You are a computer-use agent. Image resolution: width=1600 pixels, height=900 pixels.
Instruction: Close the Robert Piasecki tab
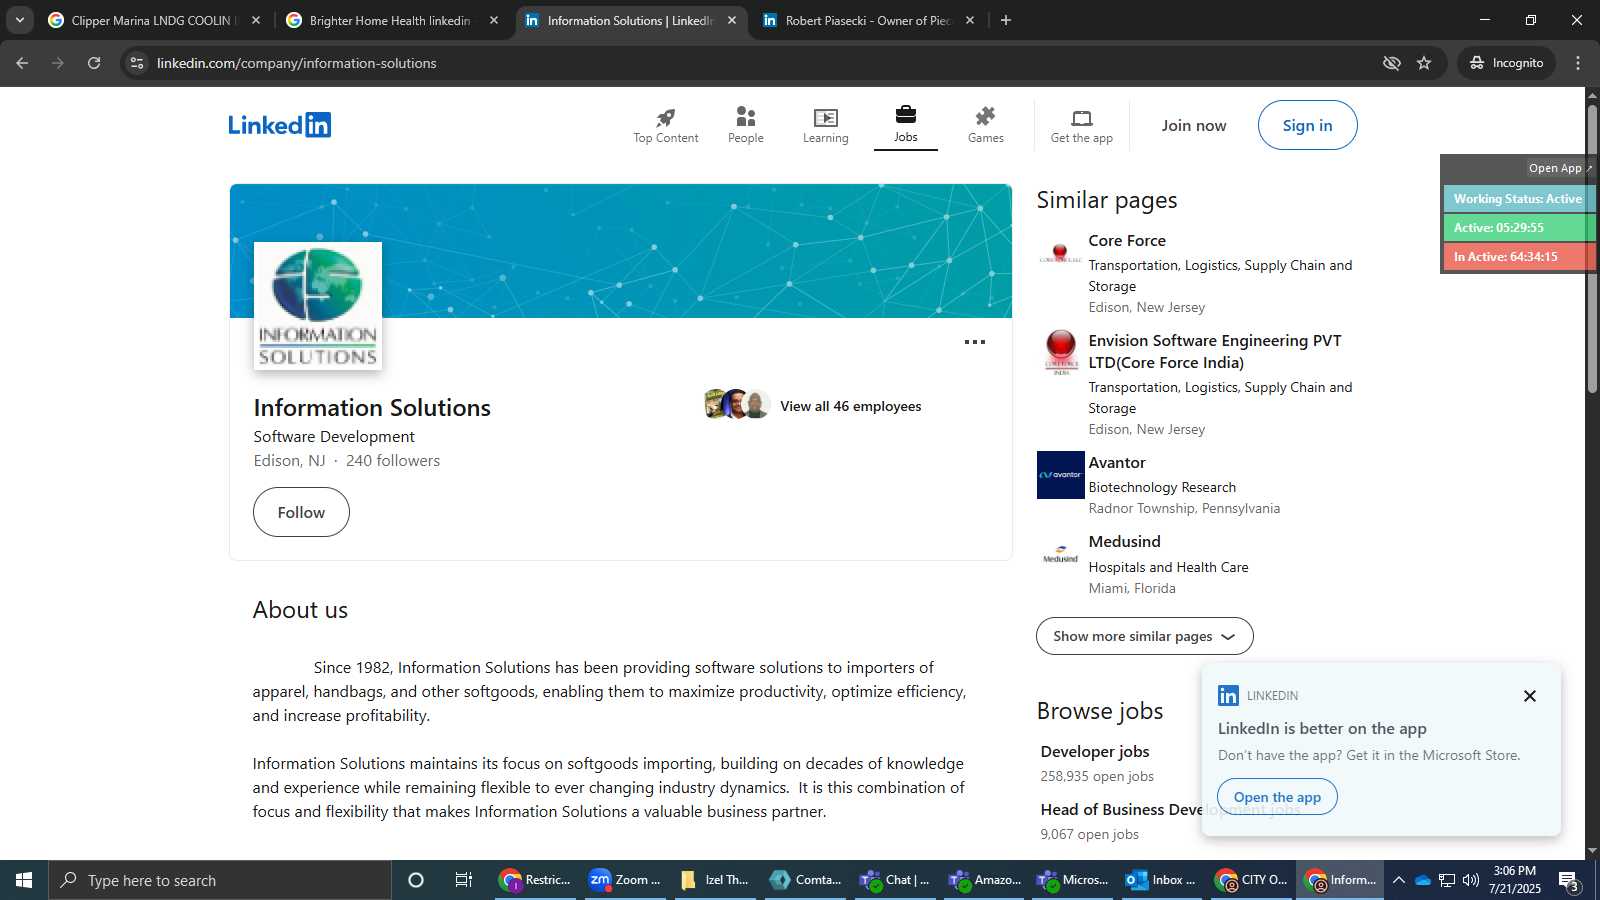[x=970, y=20]
